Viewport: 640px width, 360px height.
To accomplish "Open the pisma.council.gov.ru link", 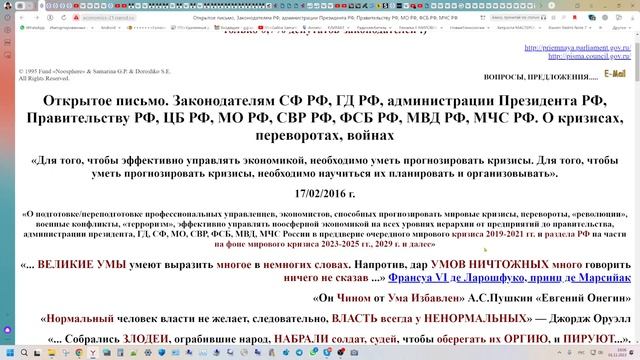I will [589, 56].
